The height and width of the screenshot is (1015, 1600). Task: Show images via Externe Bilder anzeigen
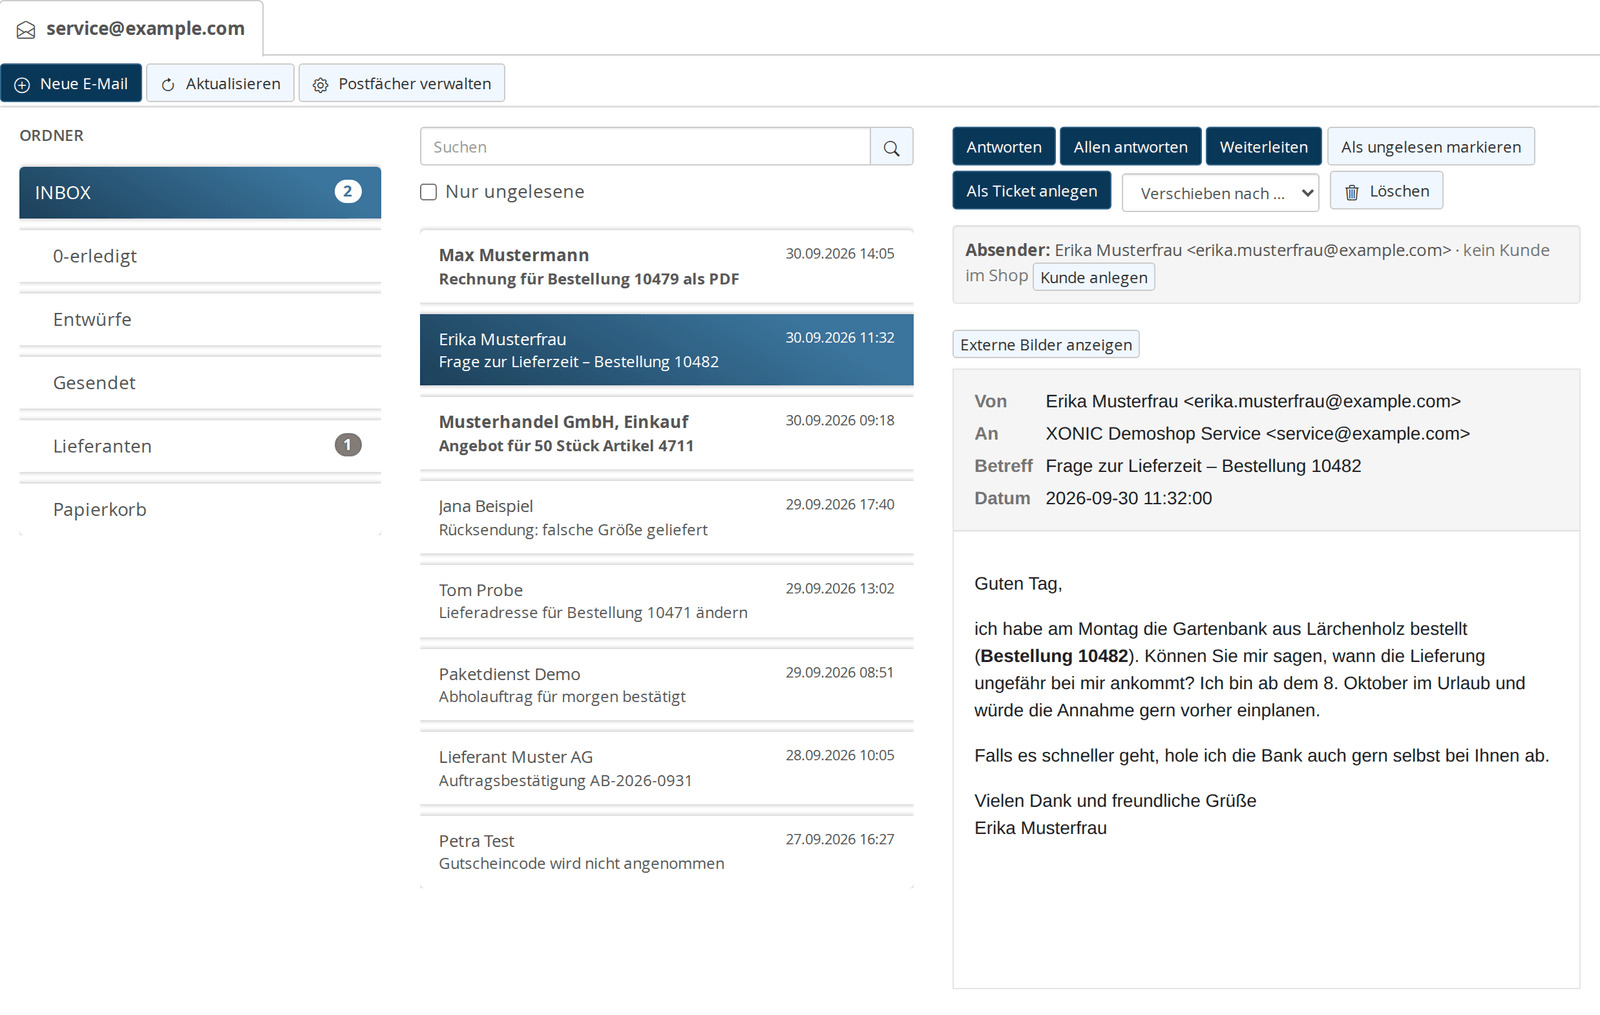coord(1046,344)
